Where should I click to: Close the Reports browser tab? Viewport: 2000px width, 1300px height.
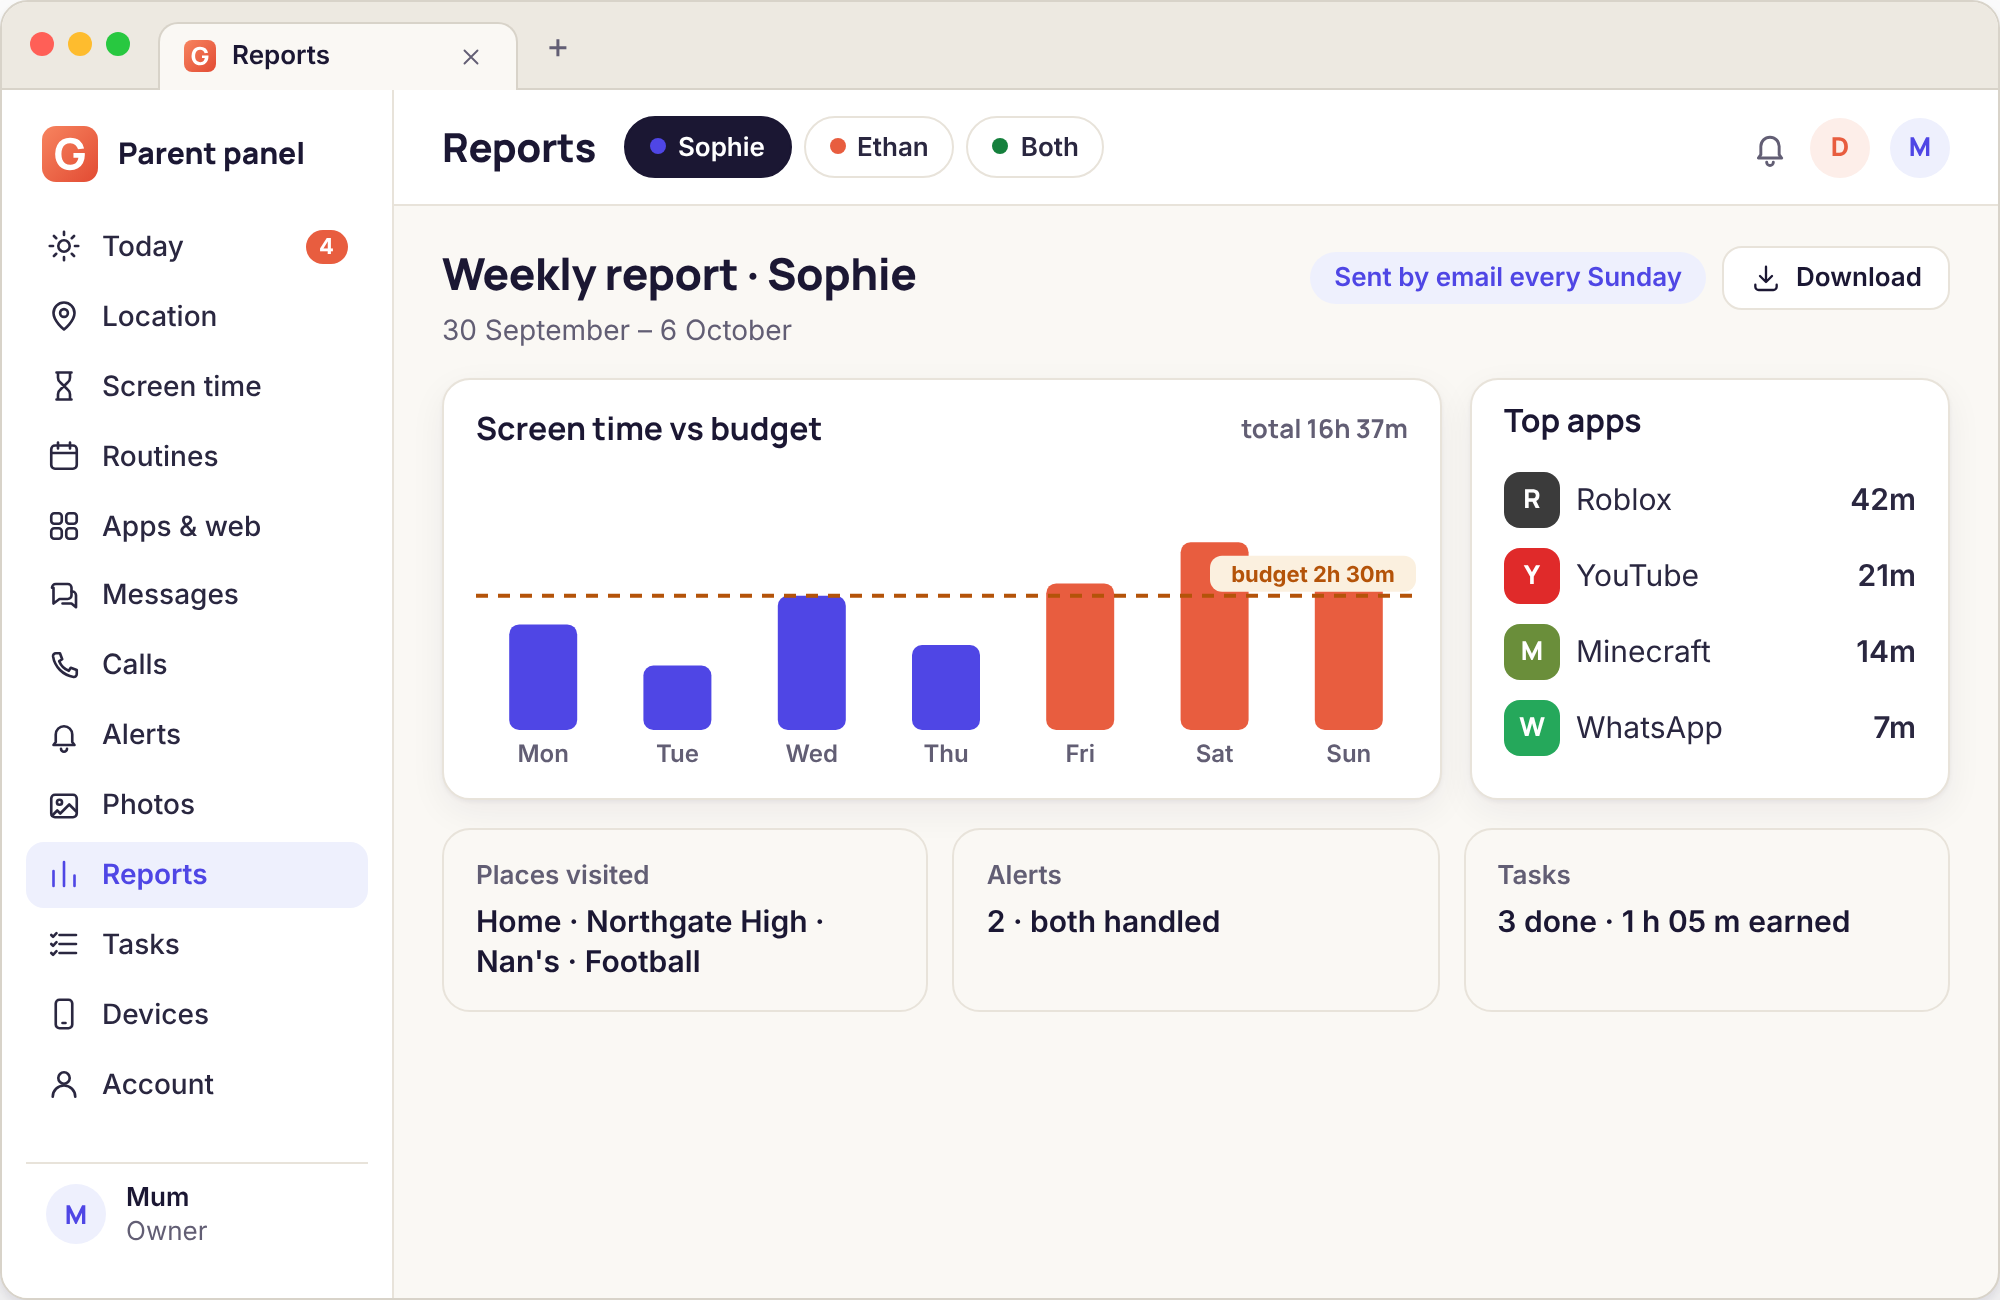click(x=471, y=57)
